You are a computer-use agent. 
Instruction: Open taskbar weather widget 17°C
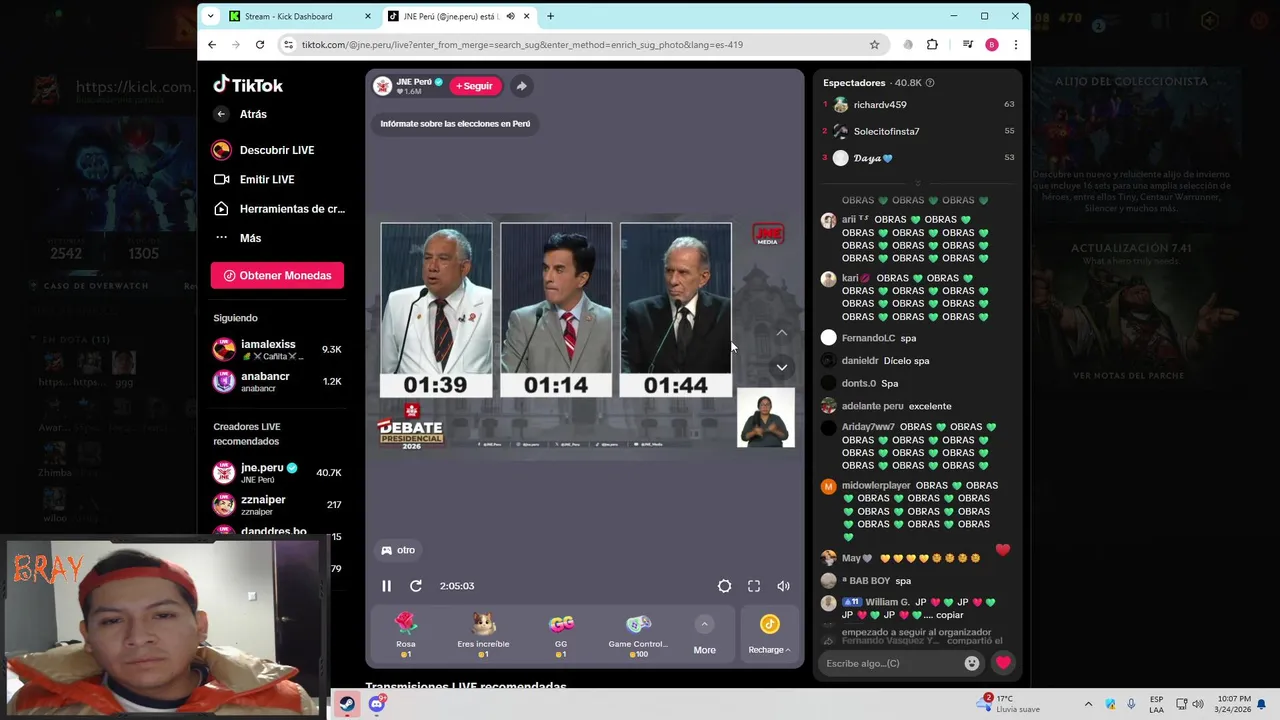tap(1010, 704)
